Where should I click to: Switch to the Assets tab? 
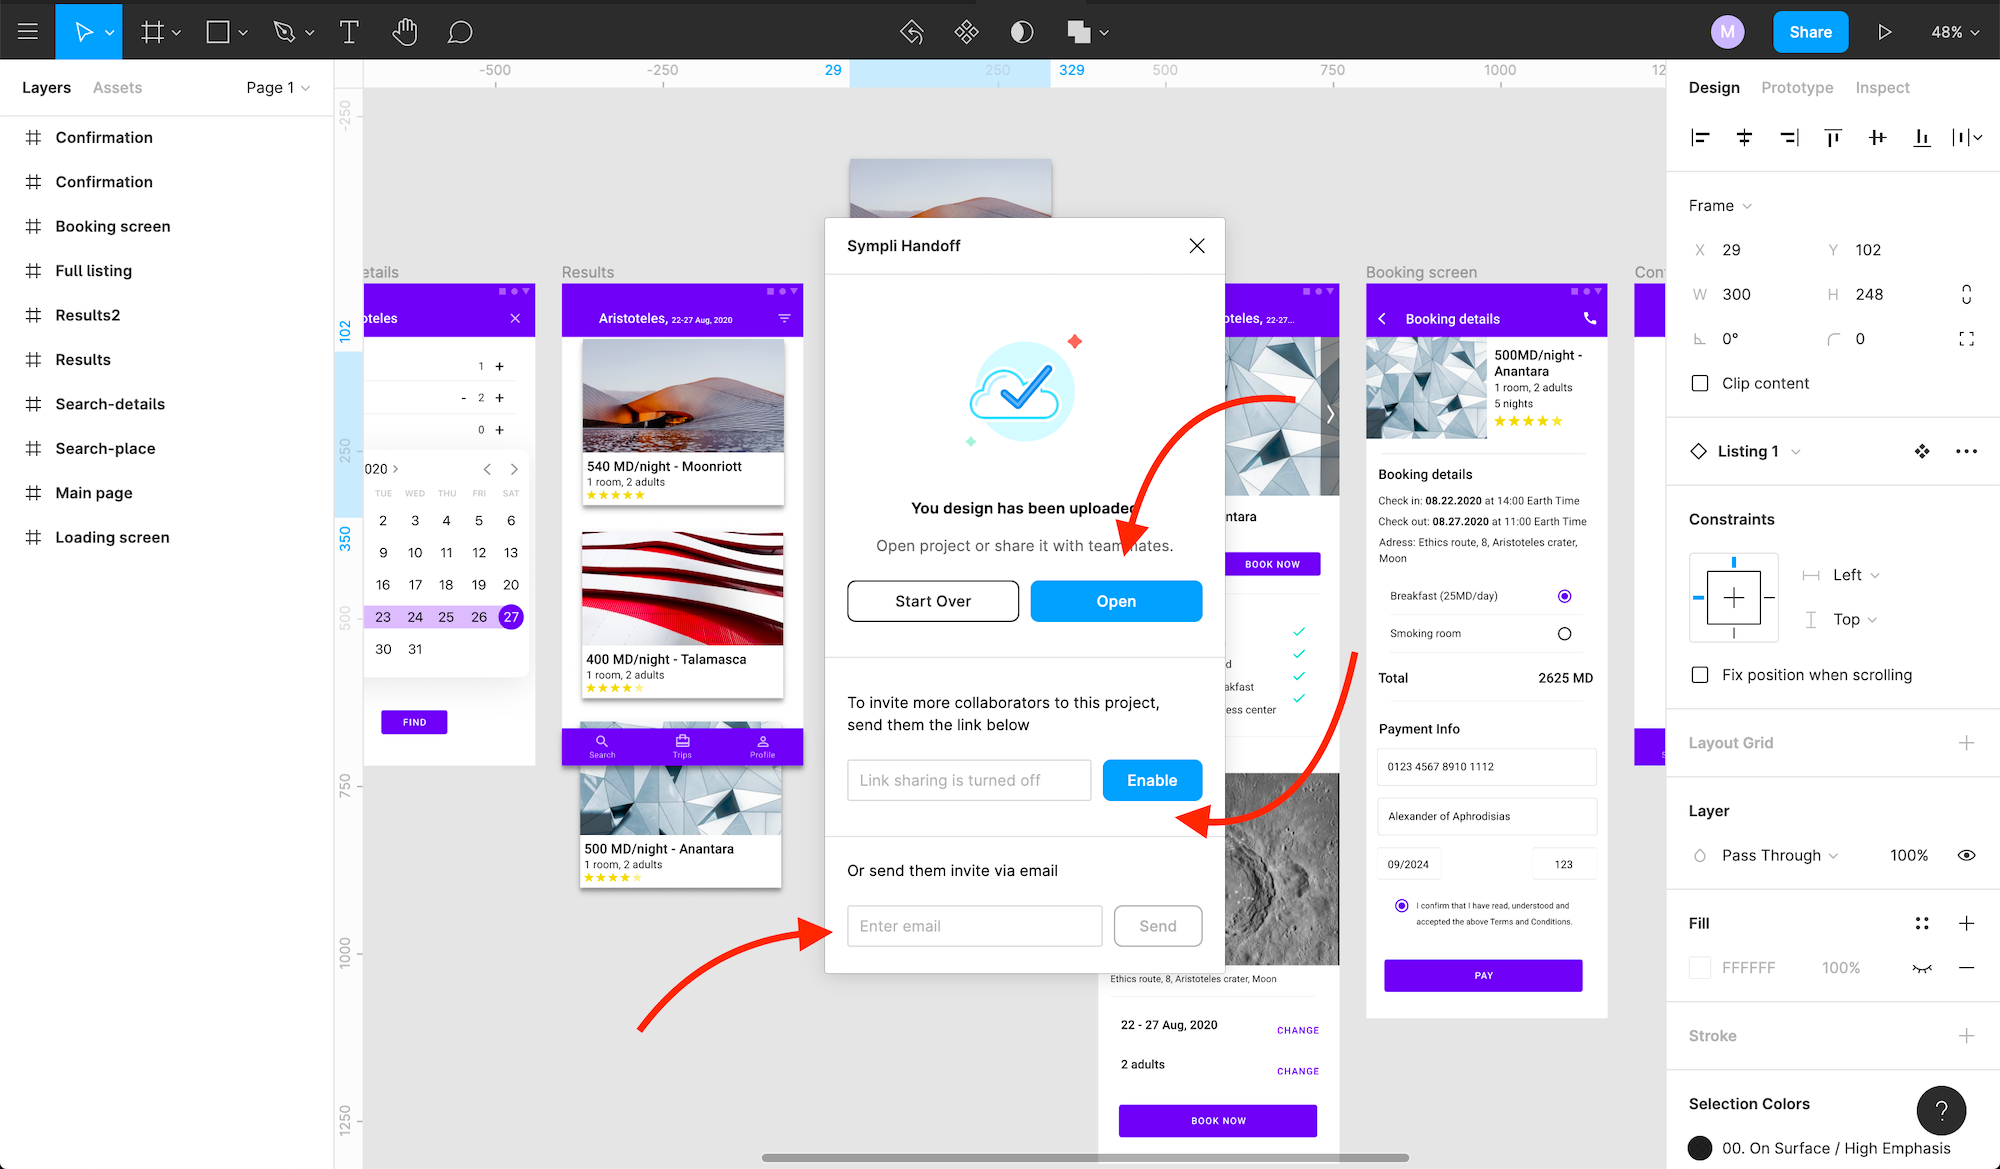point(117,88)
